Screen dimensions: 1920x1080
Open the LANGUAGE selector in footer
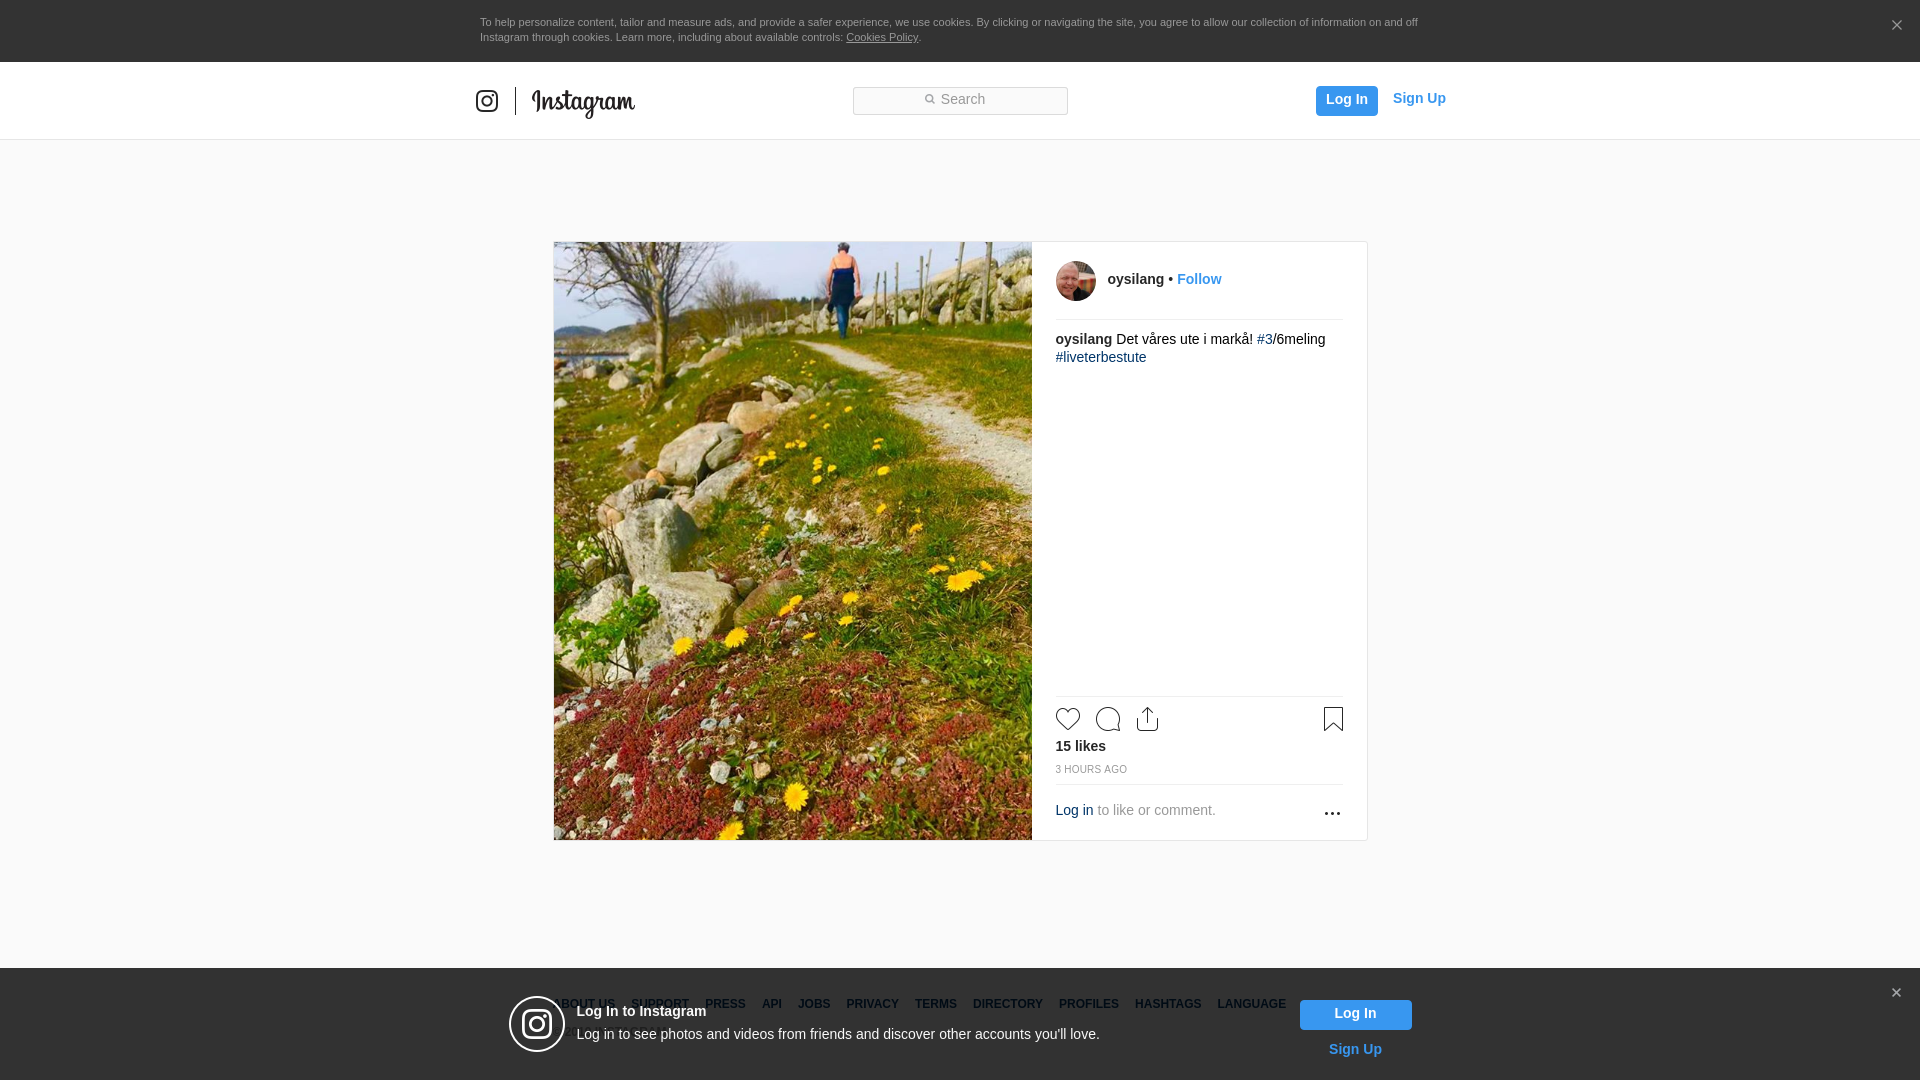coord(1251,1004)
